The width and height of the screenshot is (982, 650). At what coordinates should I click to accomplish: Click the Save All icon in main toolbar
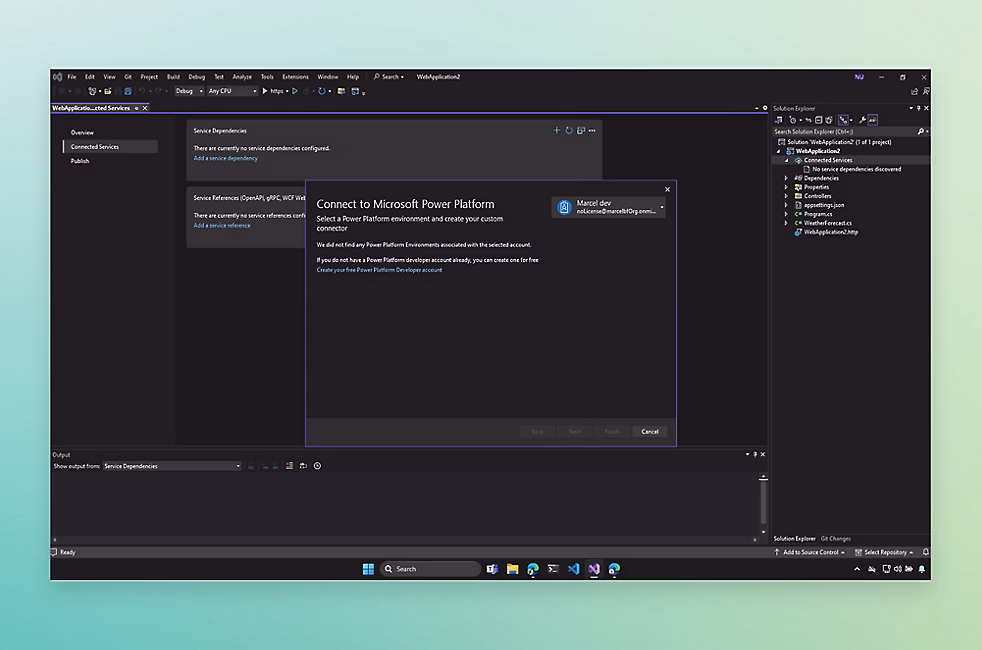(128, 91)
